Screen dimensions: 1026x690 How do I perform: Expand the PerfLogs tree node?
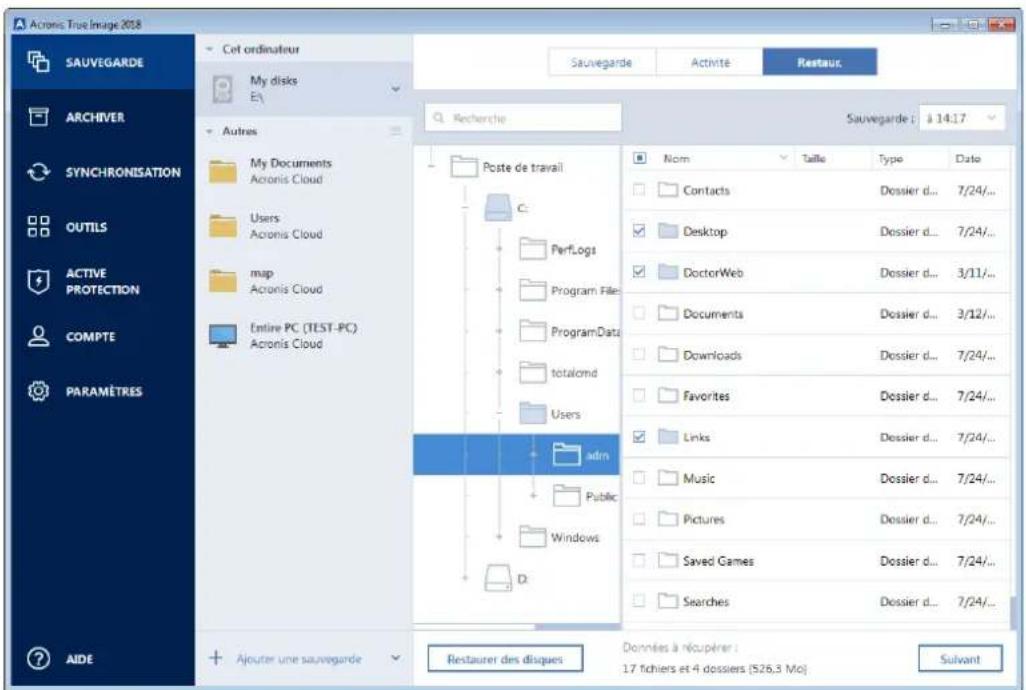499,249
